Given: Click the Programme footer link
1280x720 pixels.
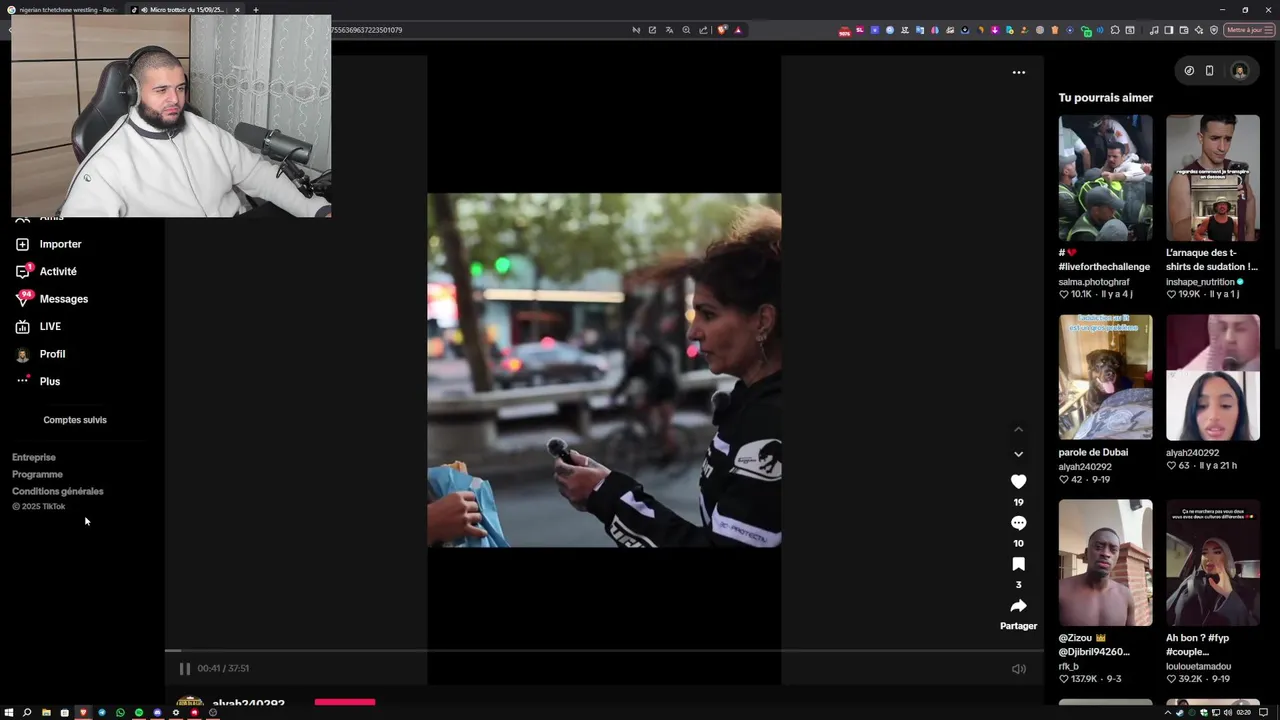Looking at the screenshot, I should point(37,474).
